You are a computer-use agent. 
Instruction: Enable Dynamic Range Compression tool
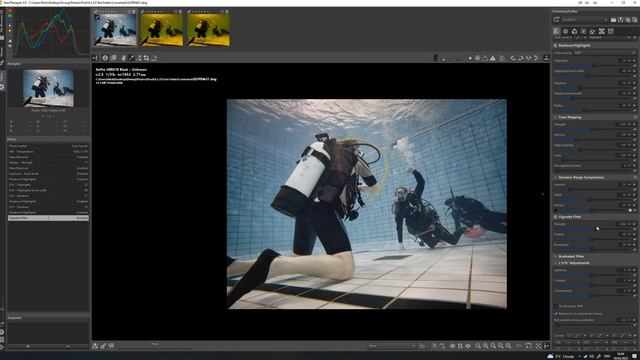(556, 178)
